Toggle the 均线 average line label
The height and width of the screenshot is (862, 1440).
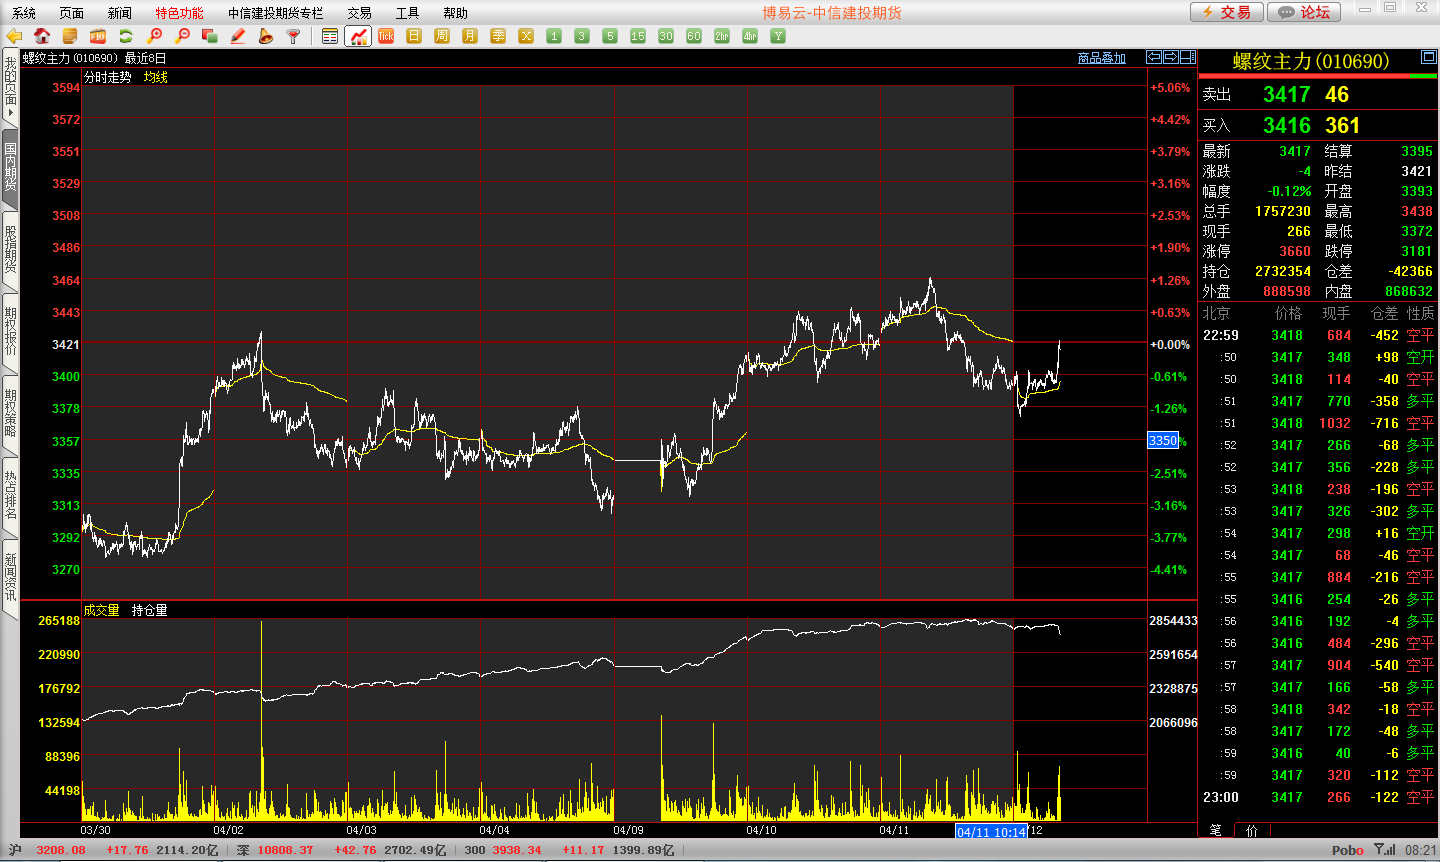pyautogui.click(x=156, y=77)
